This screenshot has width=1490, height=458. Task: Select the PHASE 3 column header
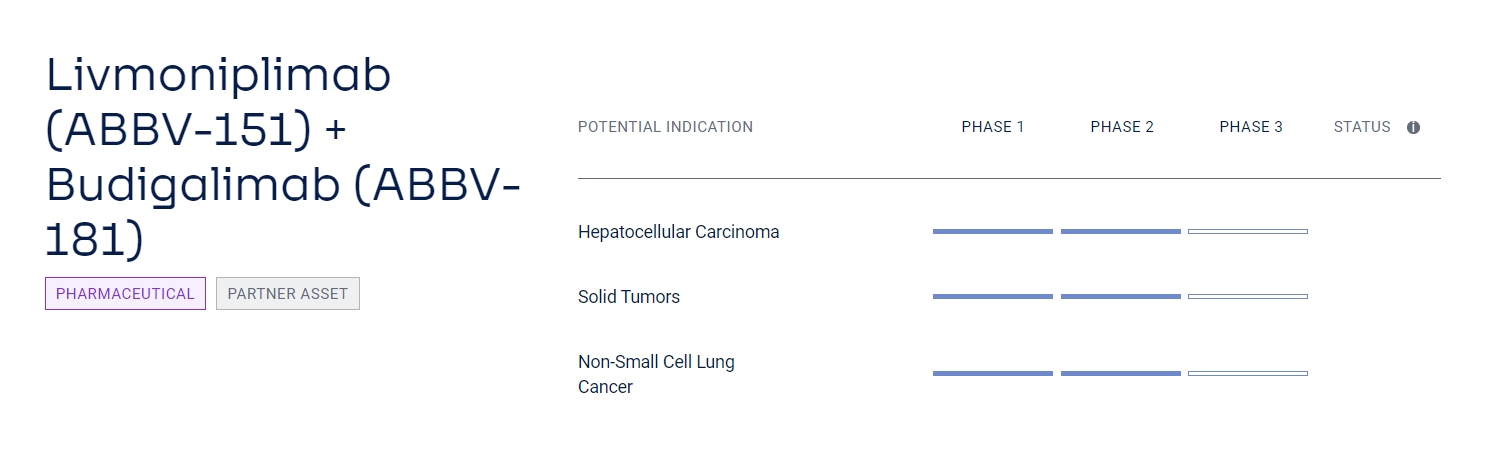click(1251, 127)
